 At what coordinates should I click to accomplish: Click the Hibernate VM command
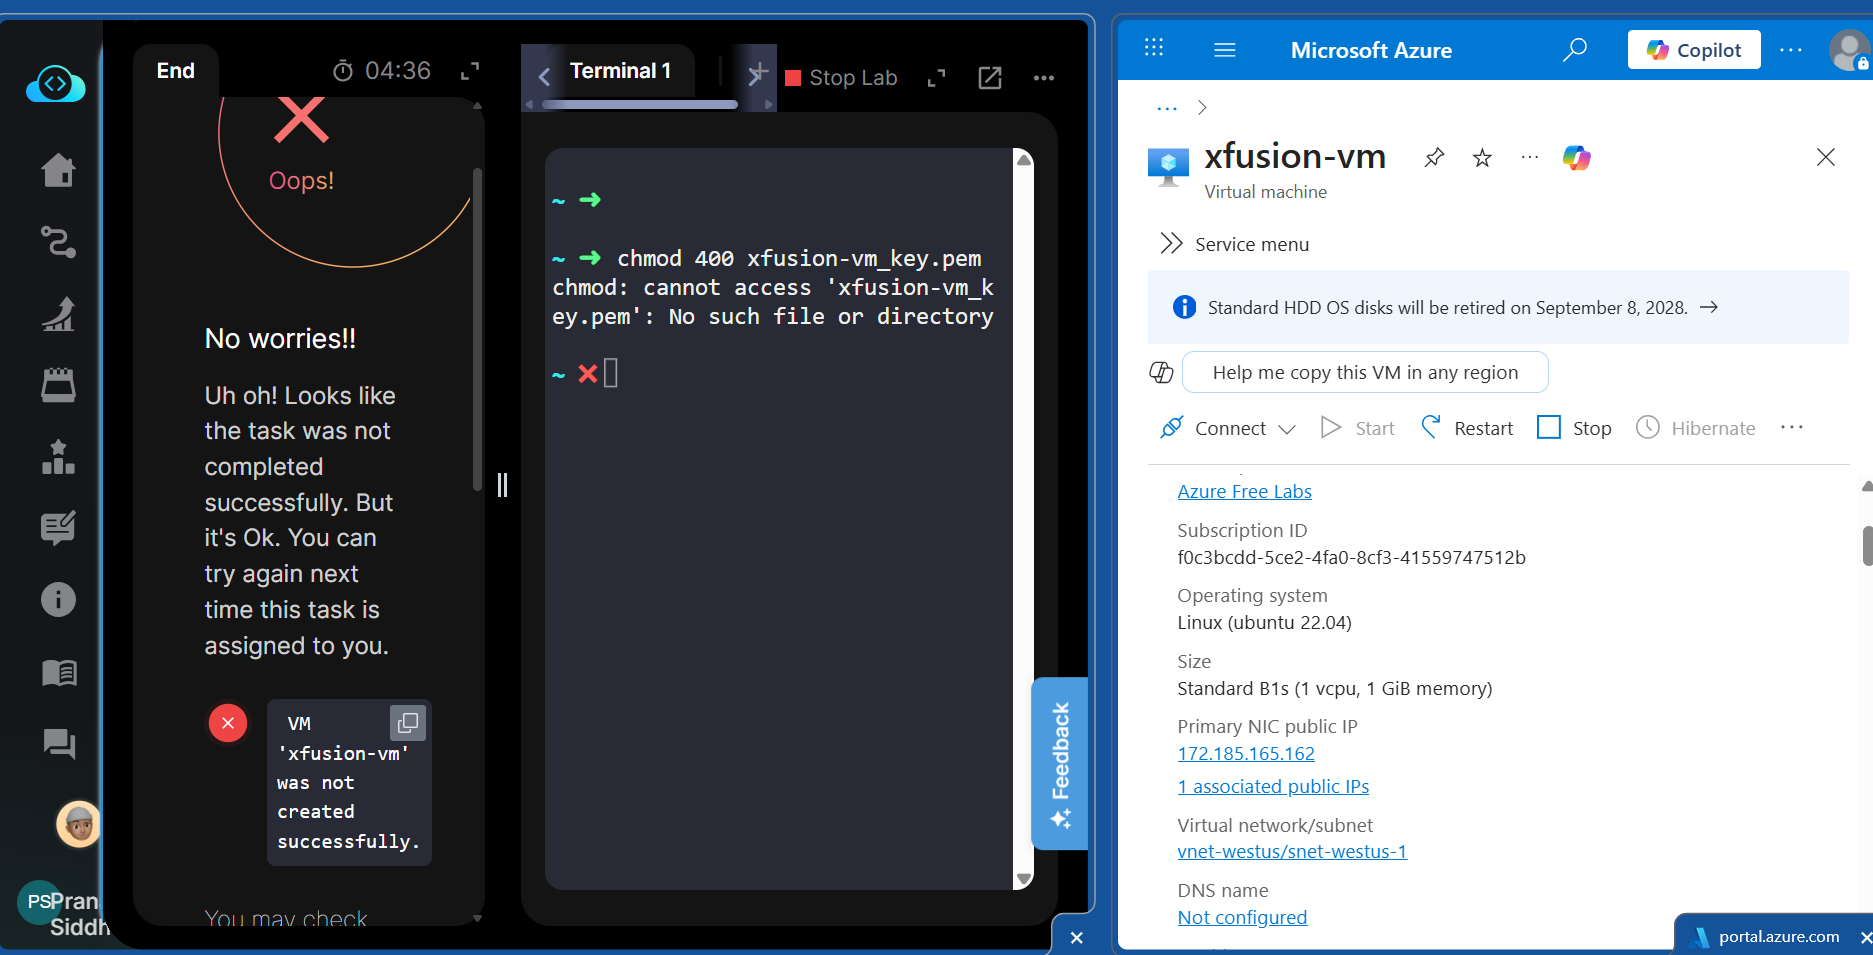coord(1696,428)
